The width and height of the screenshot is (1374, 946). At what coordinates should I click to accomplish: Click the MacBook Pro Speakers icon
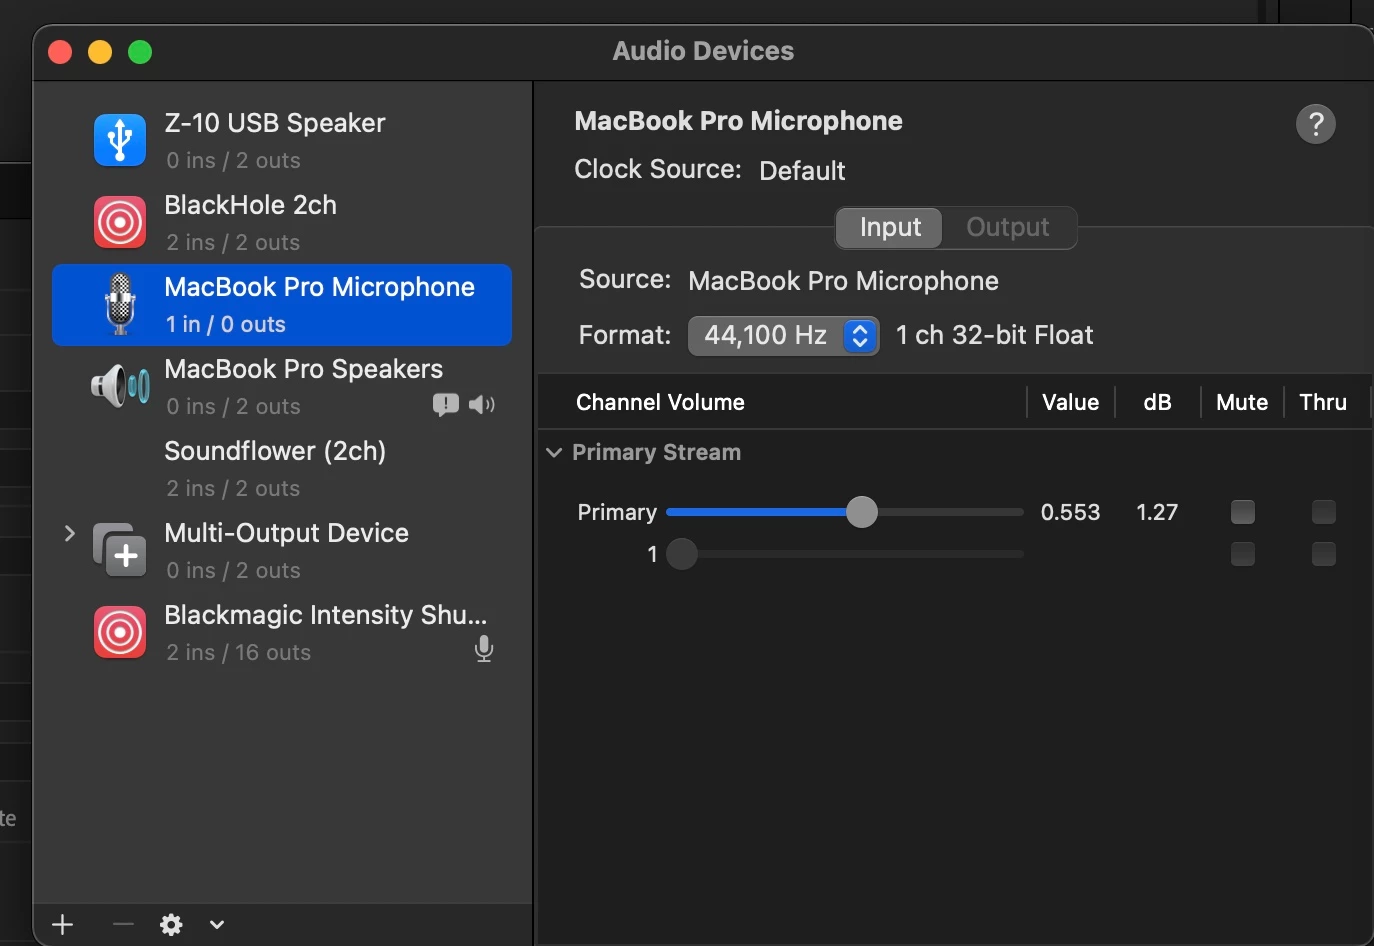pos(120,385)
